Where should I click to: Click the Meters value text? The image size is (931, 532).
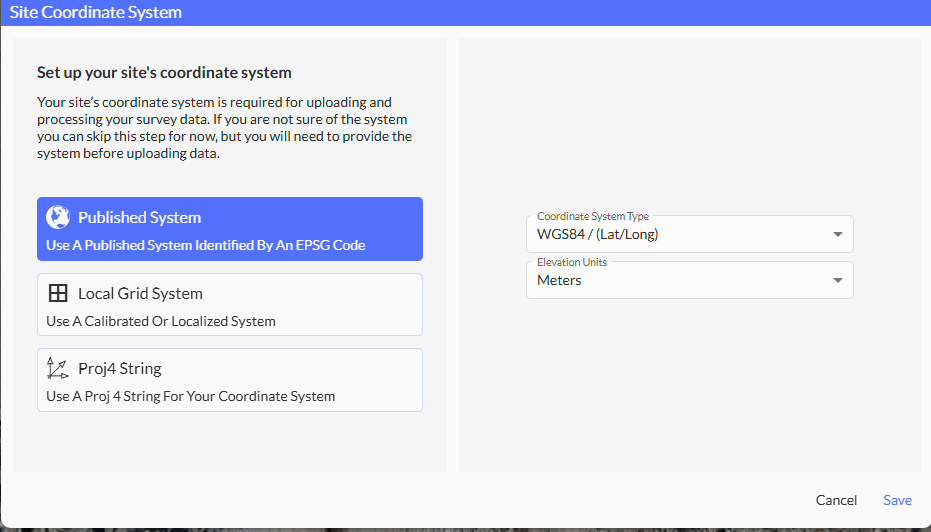[559, 281]
